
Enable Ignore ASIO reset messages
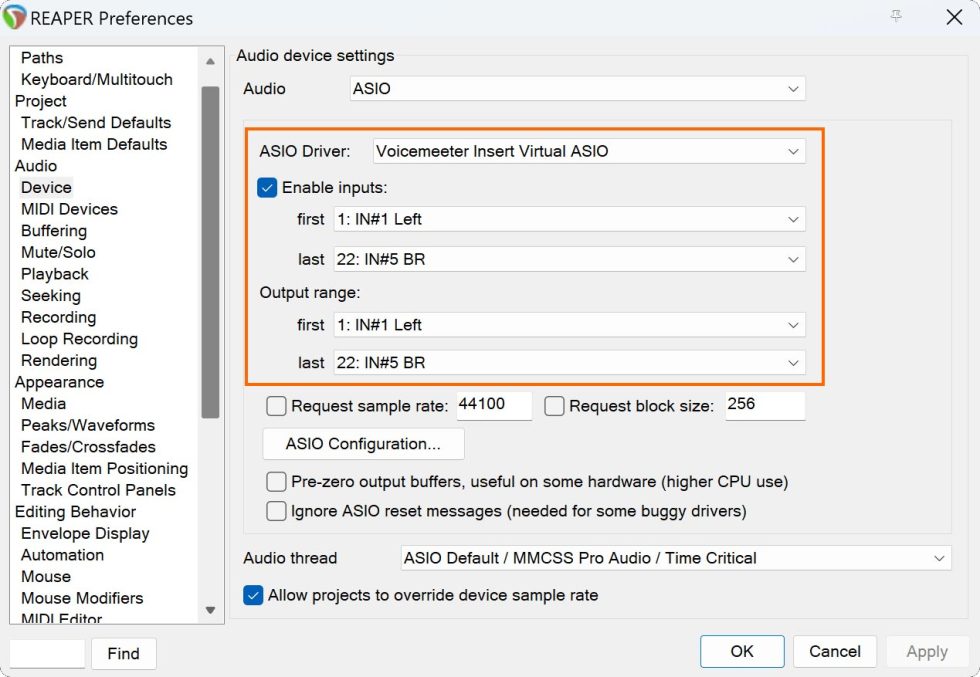(x=276, y=511)
